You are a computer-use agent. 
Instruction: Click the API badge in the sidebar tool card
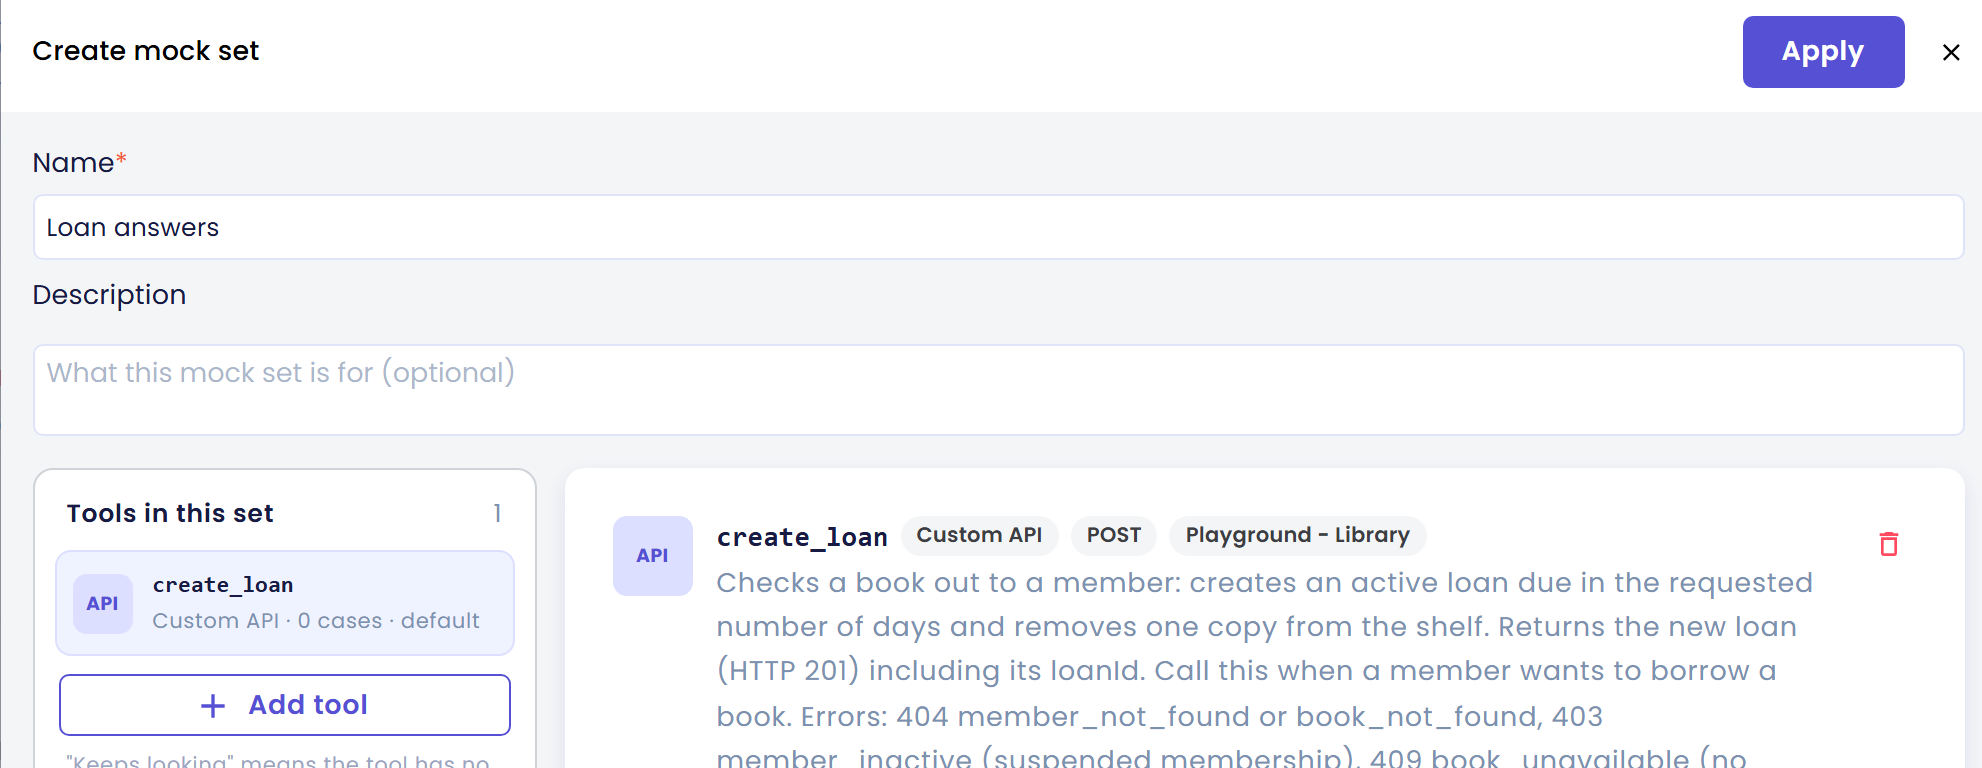[103, 604]
